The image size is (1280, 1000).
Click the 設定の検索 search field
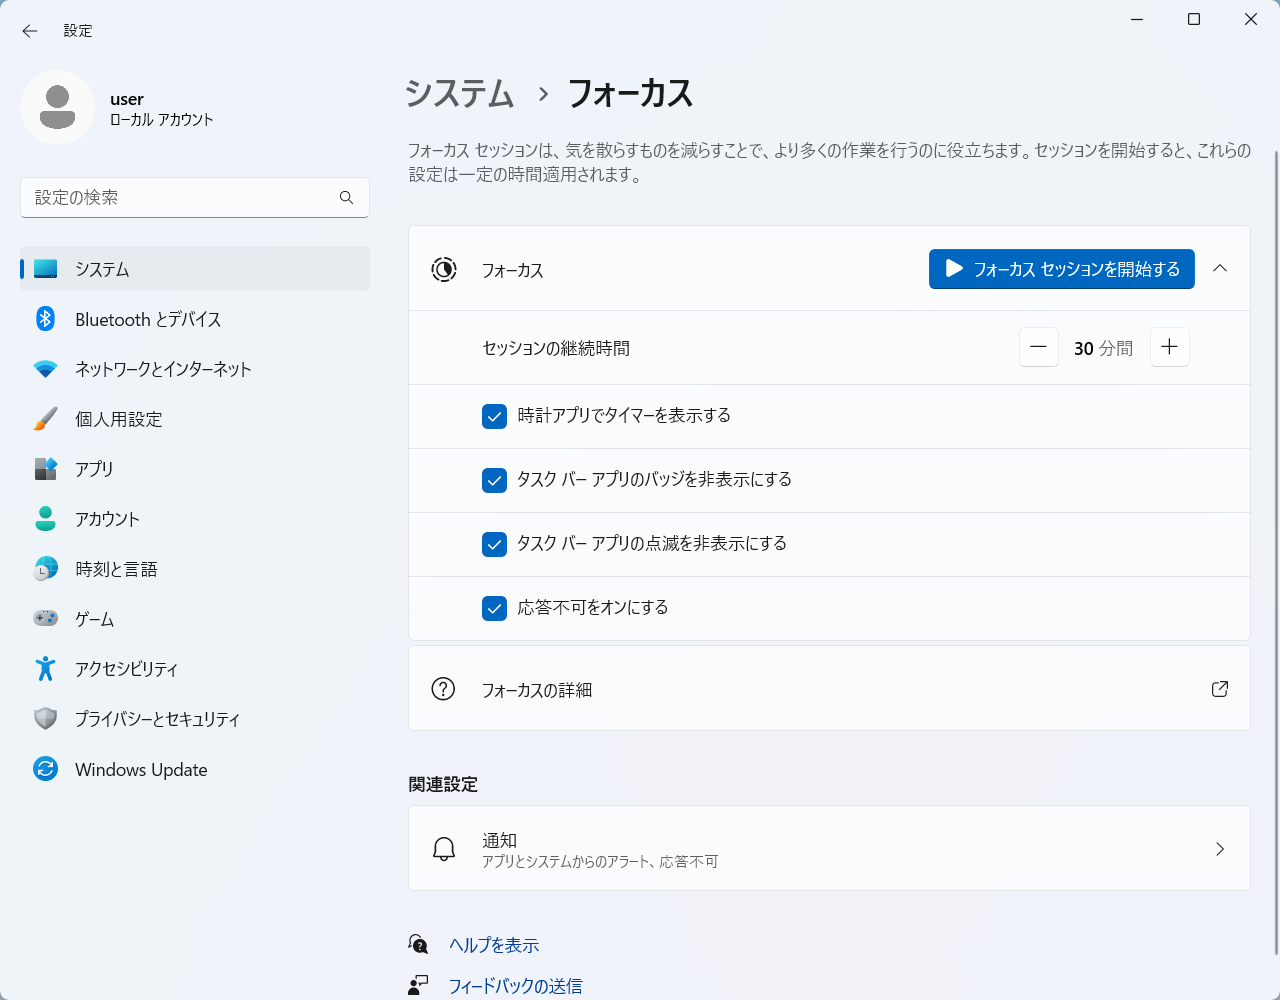(x=195, y=198)
